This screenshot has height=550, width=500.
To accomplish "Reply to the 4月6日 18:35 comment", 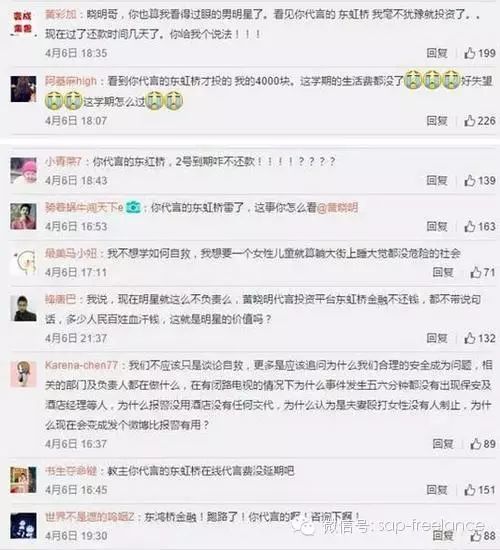I will tap(437, 53).
